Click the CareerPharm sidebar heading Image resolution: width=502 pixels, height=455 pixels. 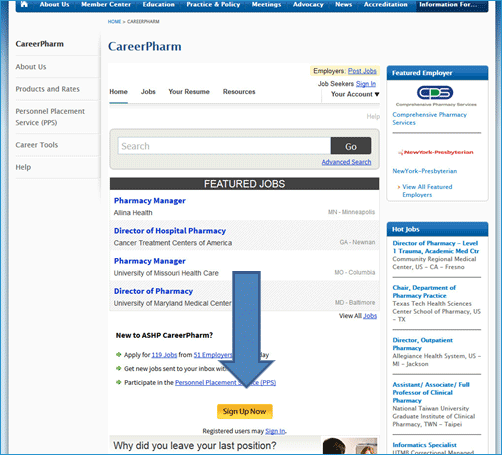39,44
